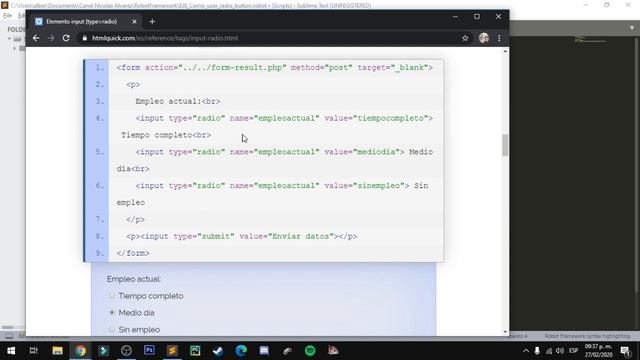Open the Windows notification center
The width and height of the screenshot is (640, 360).
(625, 351)
